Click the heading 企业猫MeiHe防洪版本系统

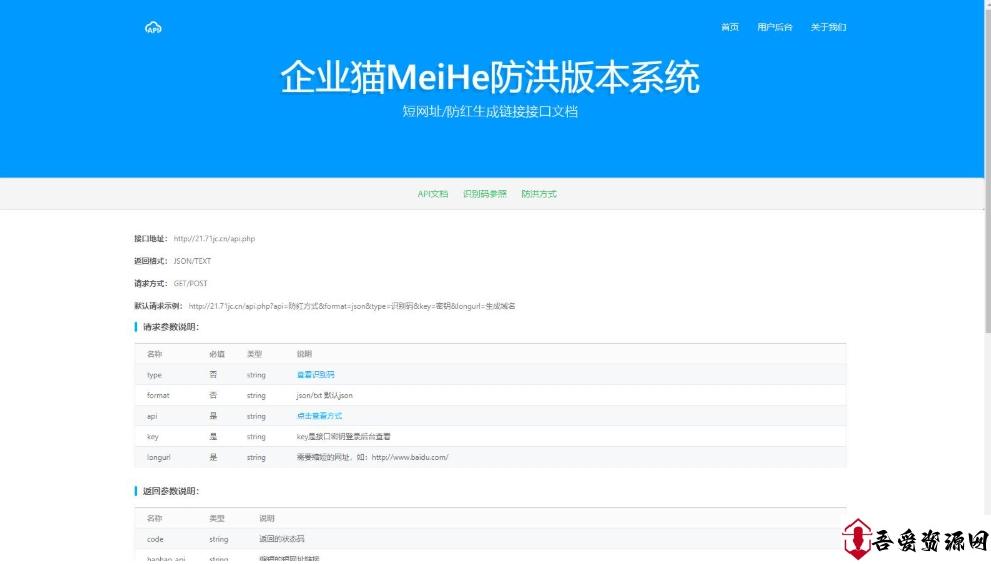click(490, 77)
